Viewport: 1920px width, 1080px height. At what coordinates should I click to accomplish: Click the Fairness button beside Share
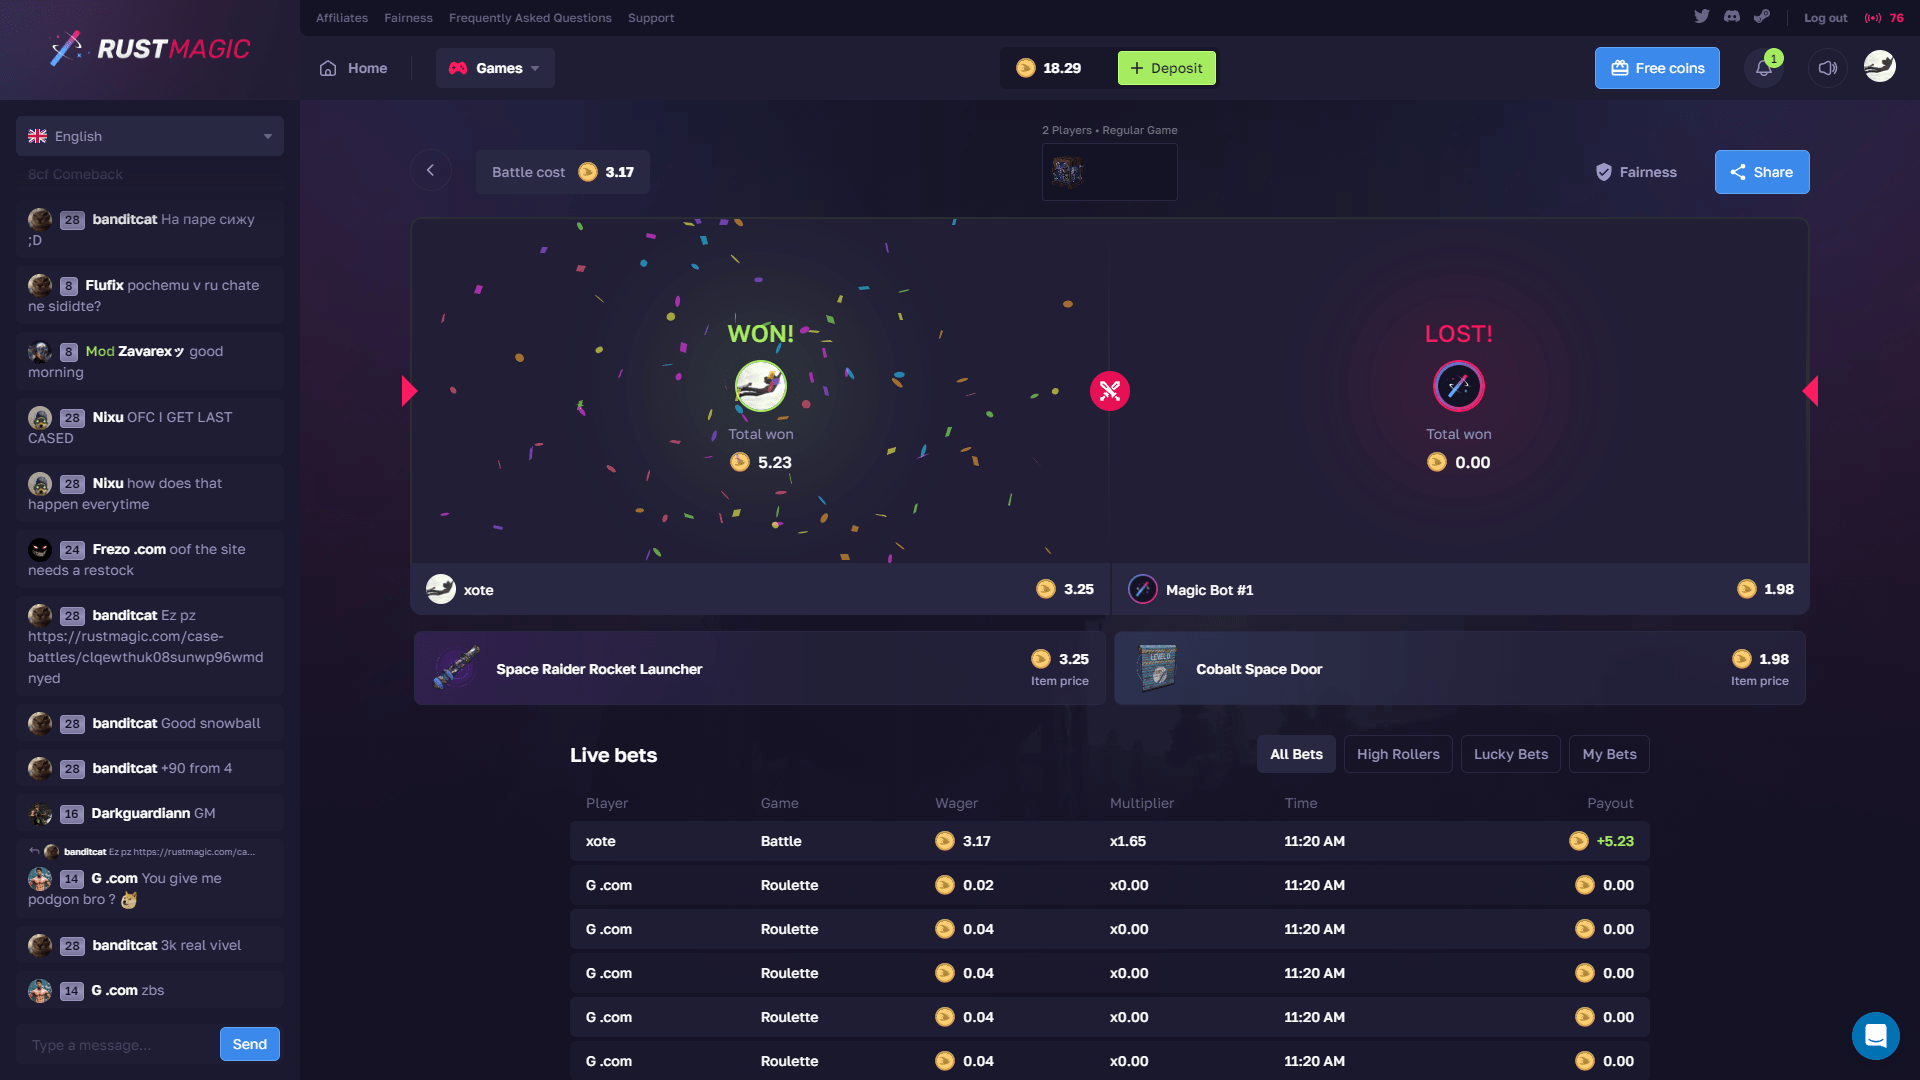[x=1636, y=172]
